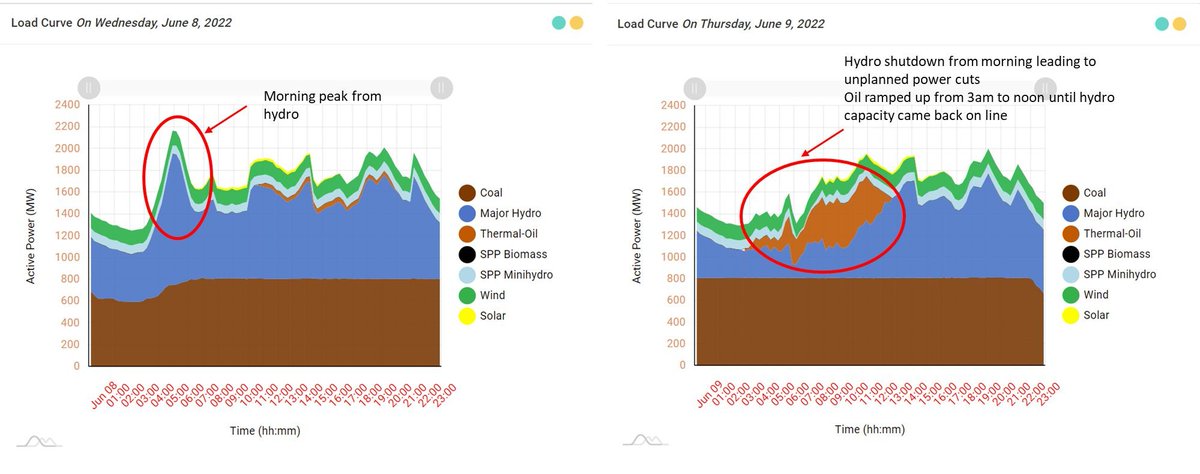Image resolution: width=1200 pixels, height=474 pixels.
Task: Click 'Active Power (MW)' axis title on June 8 chart
Action: 32,235
